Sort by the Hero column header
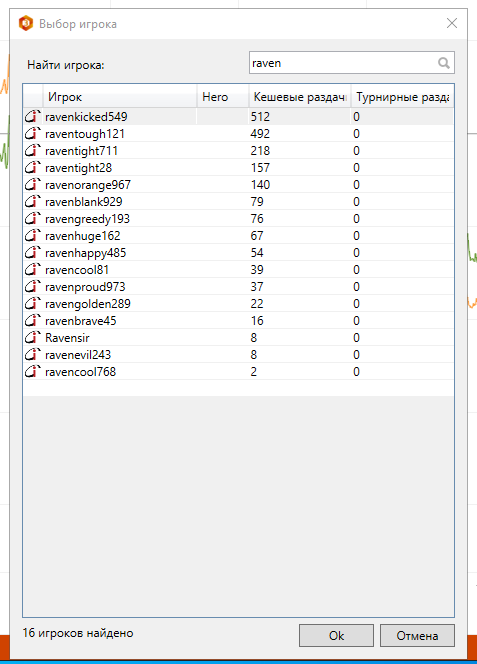Image resolution: width=477 pixels, height=664 pixels. click(222, 97)
